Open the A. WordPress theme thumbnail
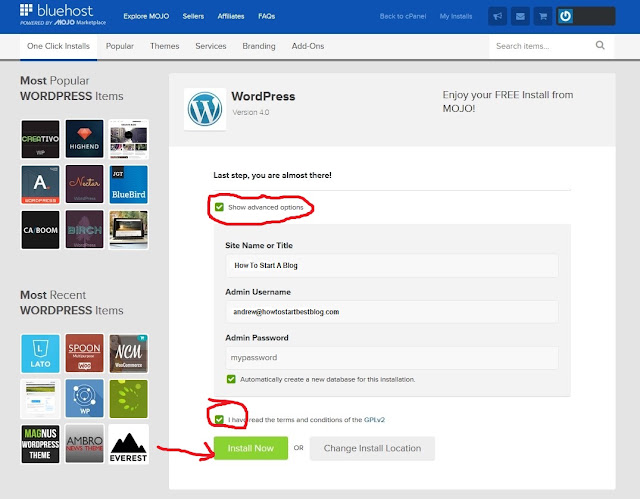 click(40, 184)
